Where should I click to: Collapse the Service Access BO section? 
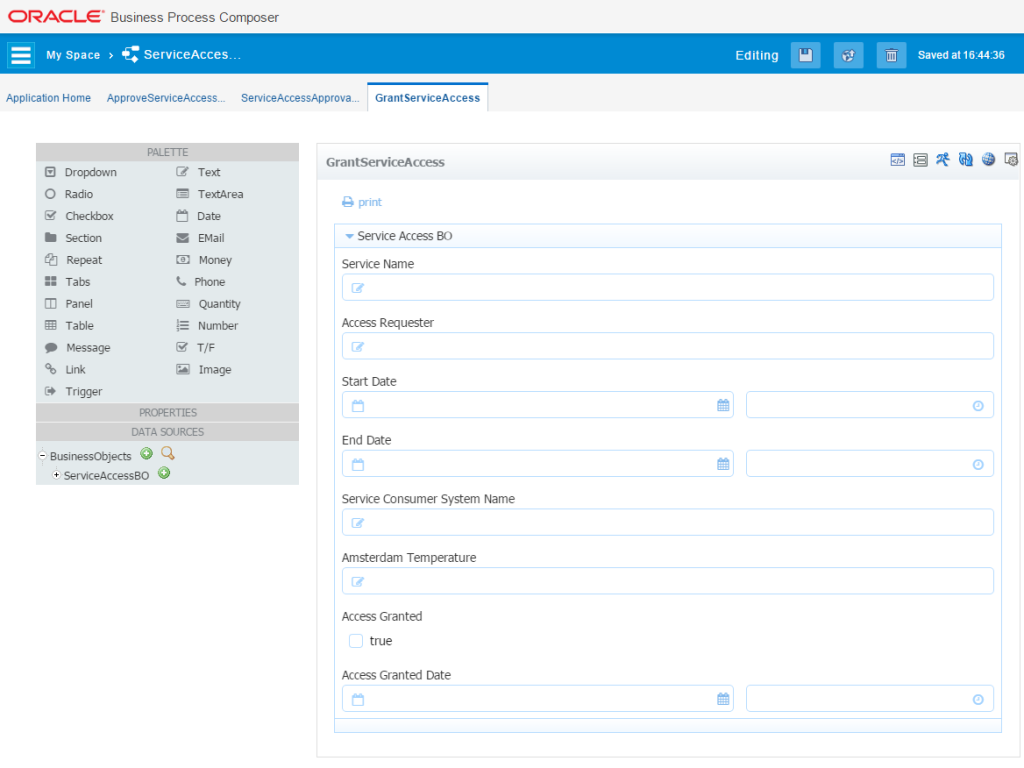[x=349, y=237]
